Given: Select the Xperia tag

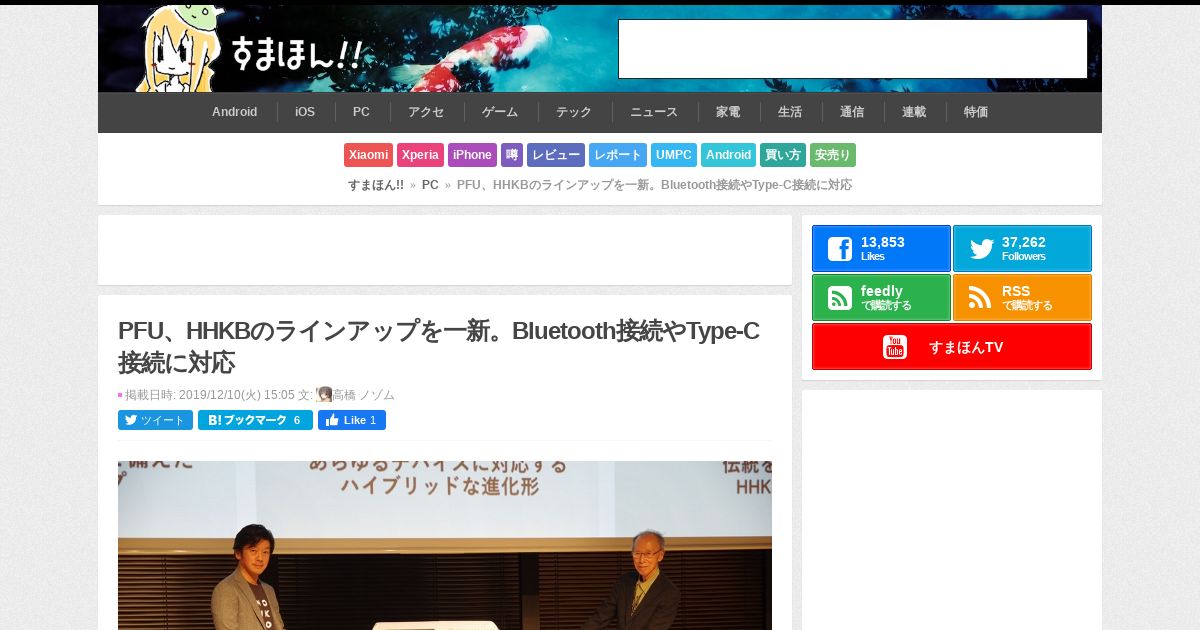Looking at the screenshot, I should click(x=420, y=155).
